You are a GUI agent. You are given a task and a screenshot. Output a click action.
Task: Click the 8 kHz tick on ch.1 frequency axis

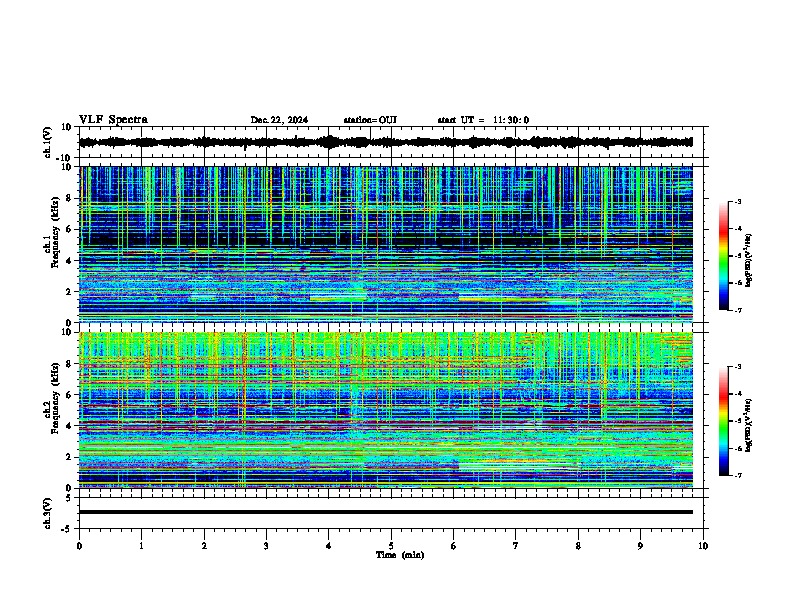(69, 198)
